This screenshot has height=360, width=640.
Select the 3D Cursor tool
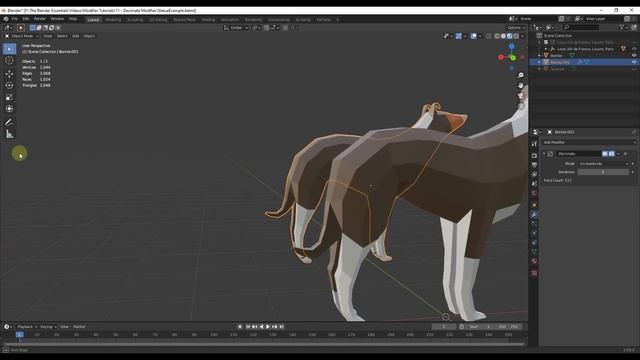pos(9,61)
